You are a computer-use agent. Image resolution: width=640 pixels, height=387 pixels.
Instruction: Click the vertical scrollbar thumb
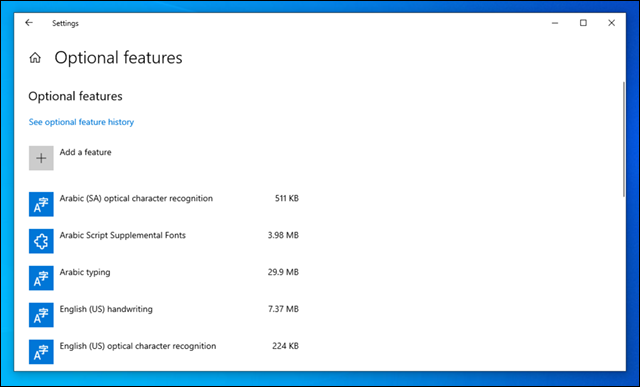[x=623, y=140]
